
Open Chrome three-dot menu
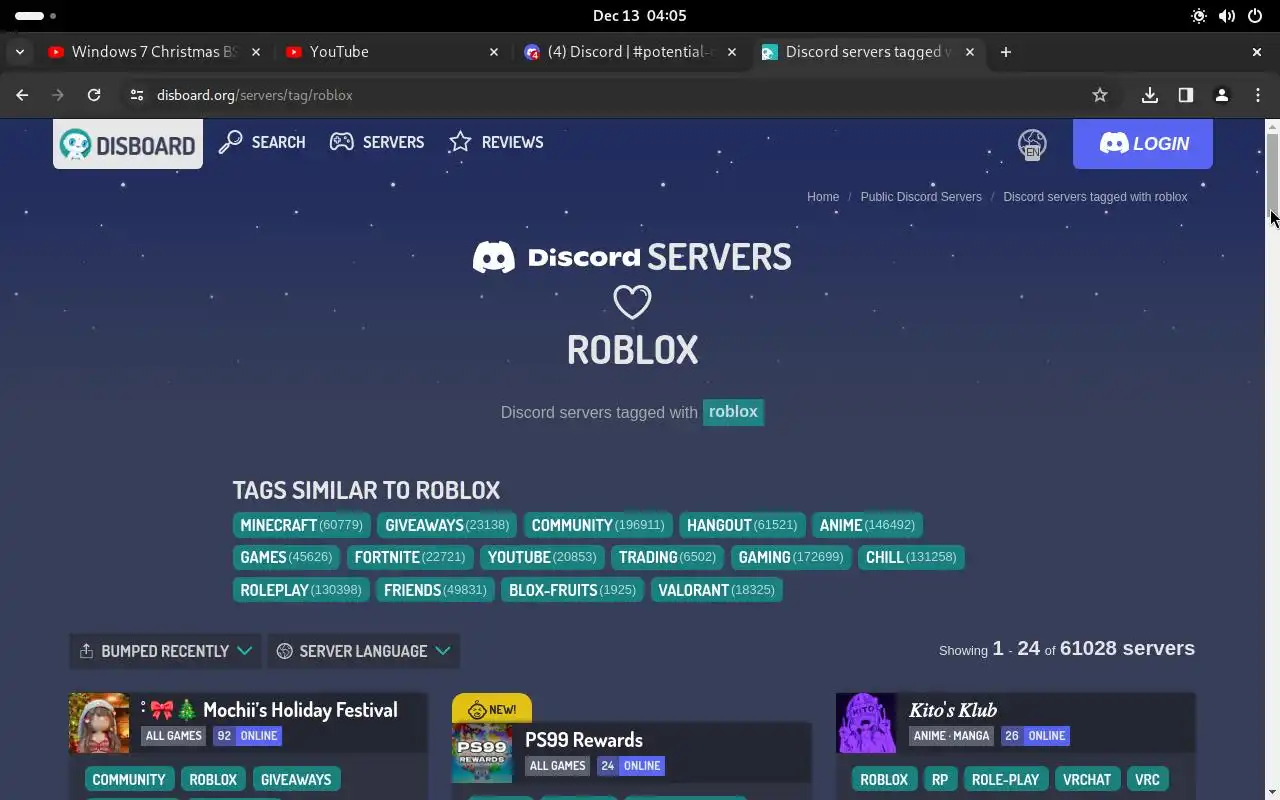click(x=1258, y=95)
